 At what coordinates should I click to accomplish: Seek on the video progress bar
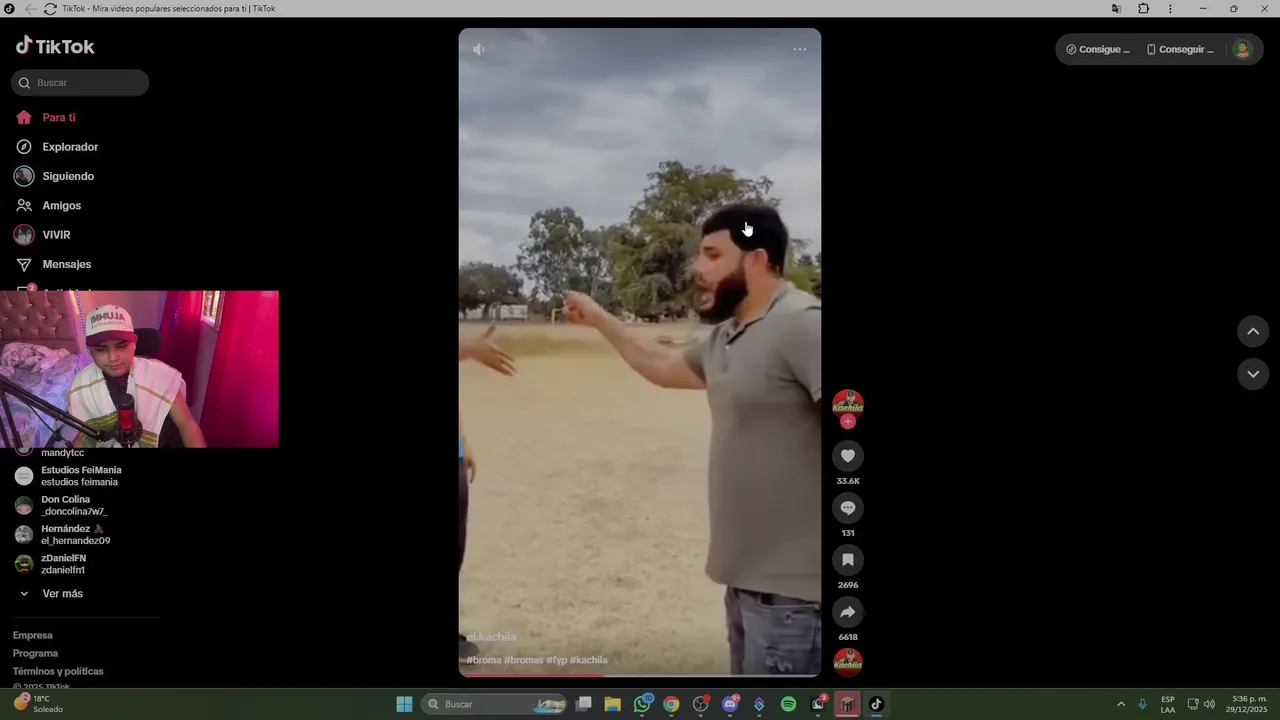coord(640,675)
